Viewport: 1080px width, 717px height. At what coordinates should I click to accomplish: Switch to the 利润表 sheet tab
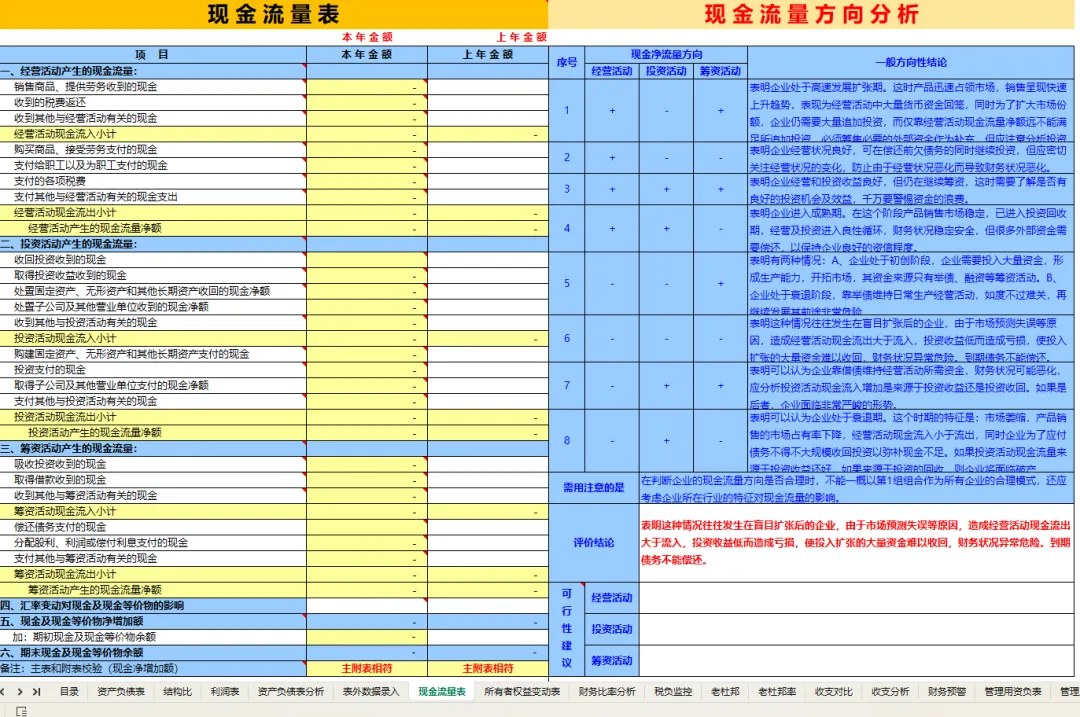pos(225,692)
